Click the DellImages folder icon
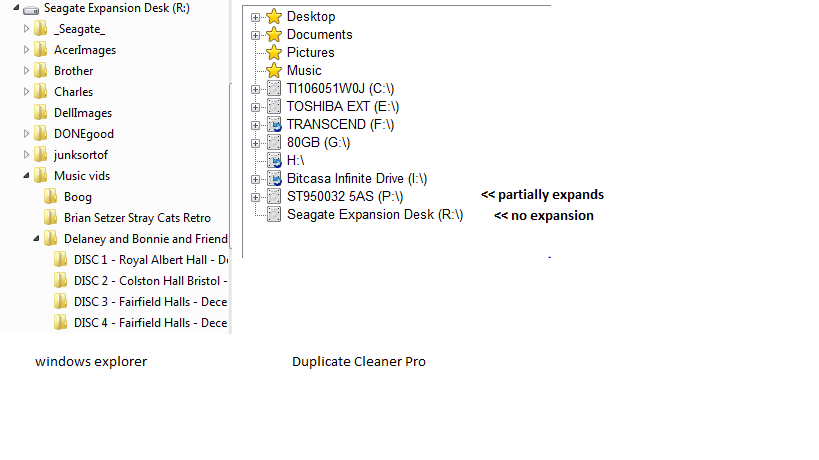The width and height of the screenshot is (819, 460). (x=41, y=113)
